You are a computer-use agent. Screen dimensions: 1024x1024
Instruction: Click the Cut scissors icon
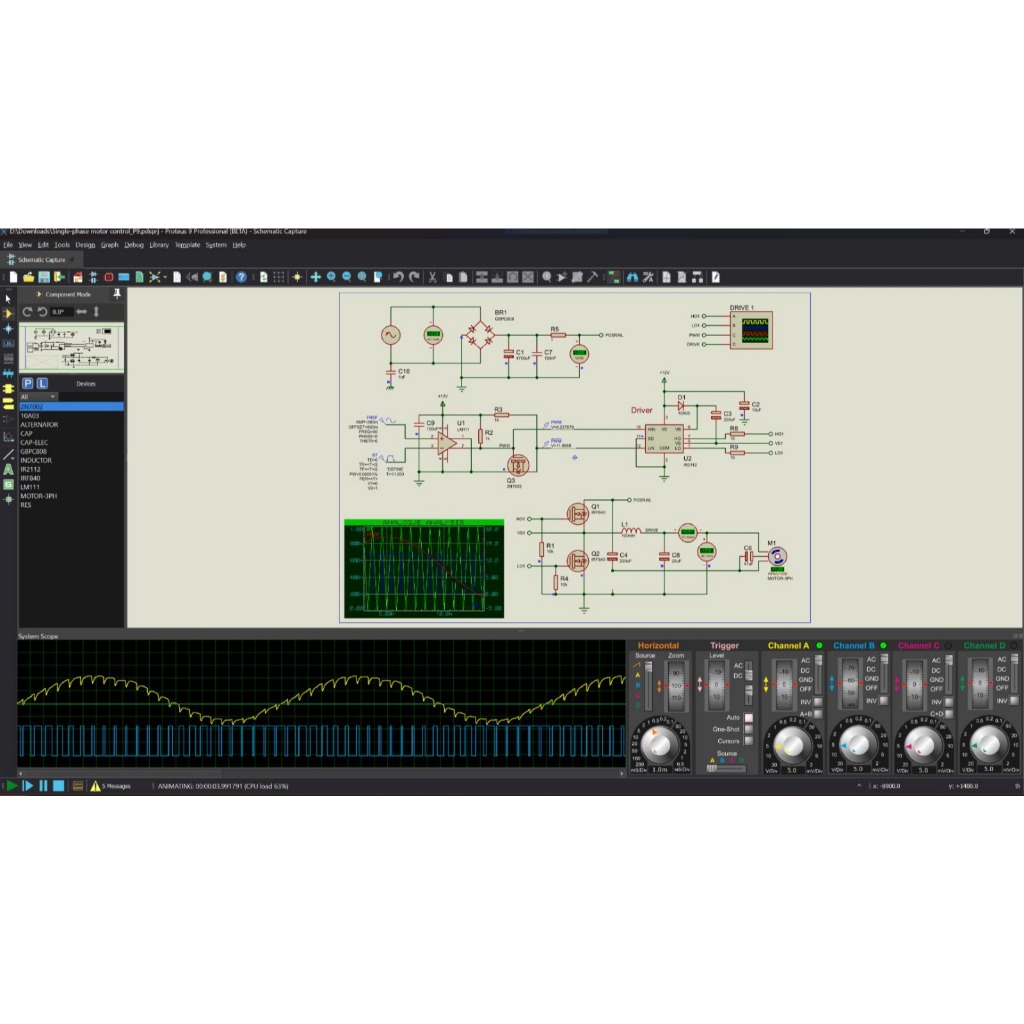[432, 277]
